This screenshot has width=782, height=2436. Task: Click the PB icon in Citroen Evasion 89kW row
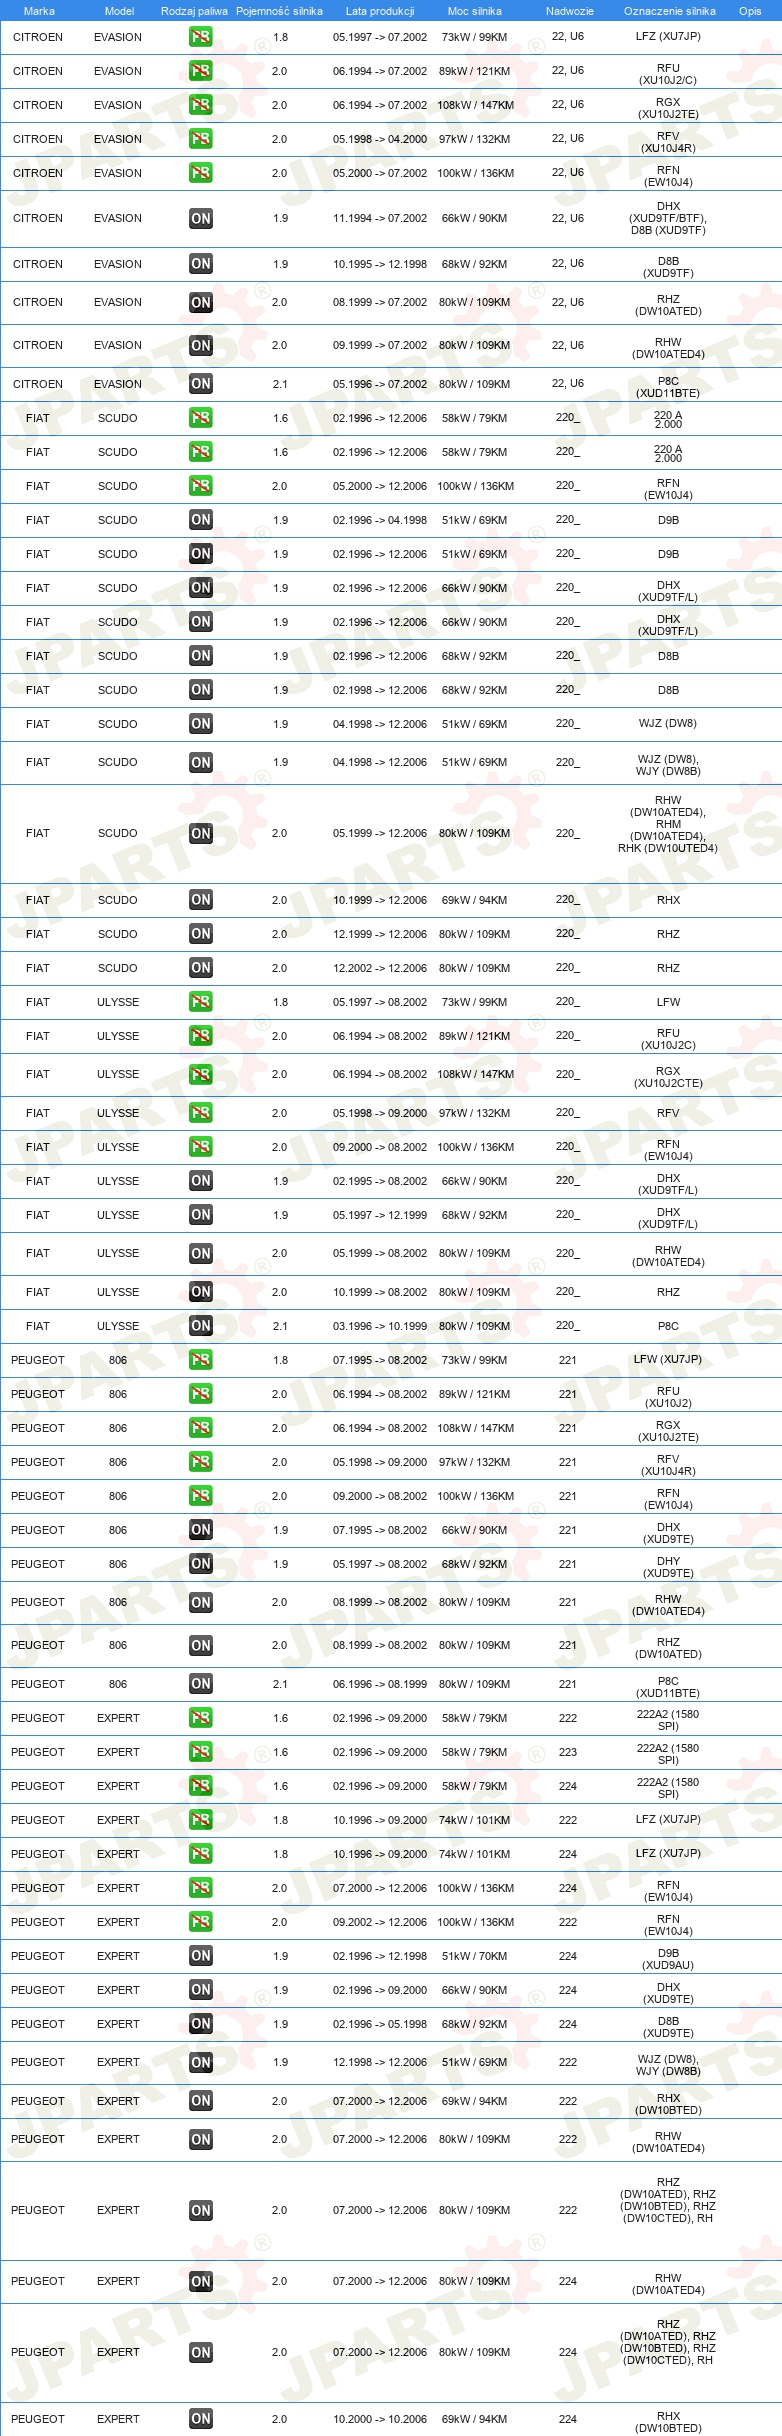coord(201,71)
